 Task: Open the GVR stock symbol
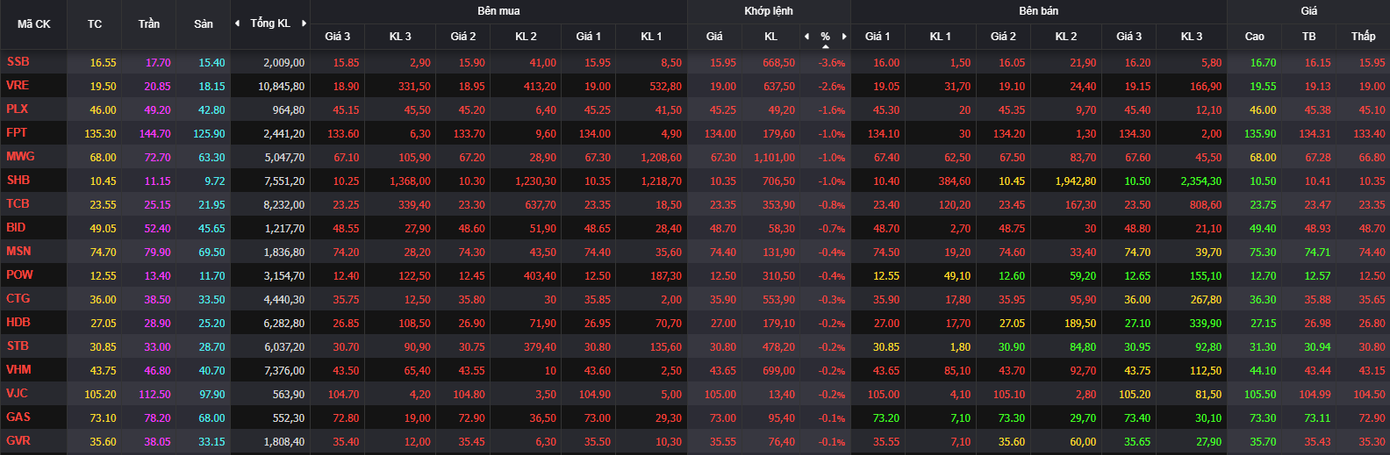coord(19,440)
